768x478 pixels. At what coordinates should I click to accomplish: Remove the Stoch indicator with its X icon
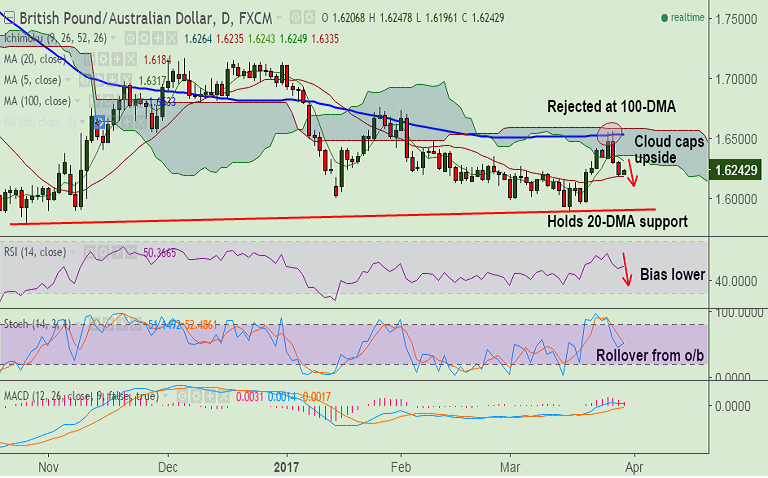(135, 324)
